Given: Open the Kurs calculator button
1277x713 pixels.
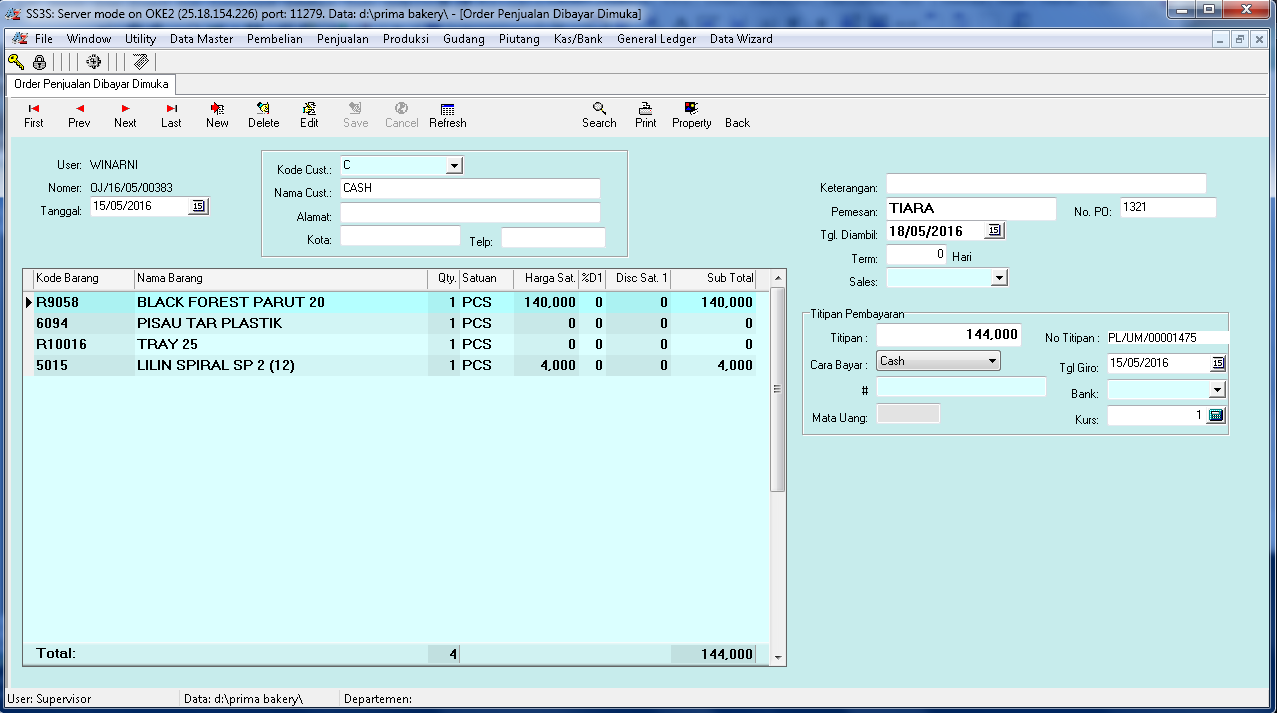Looking at the screenshot, I should (x=1216, y=415).
